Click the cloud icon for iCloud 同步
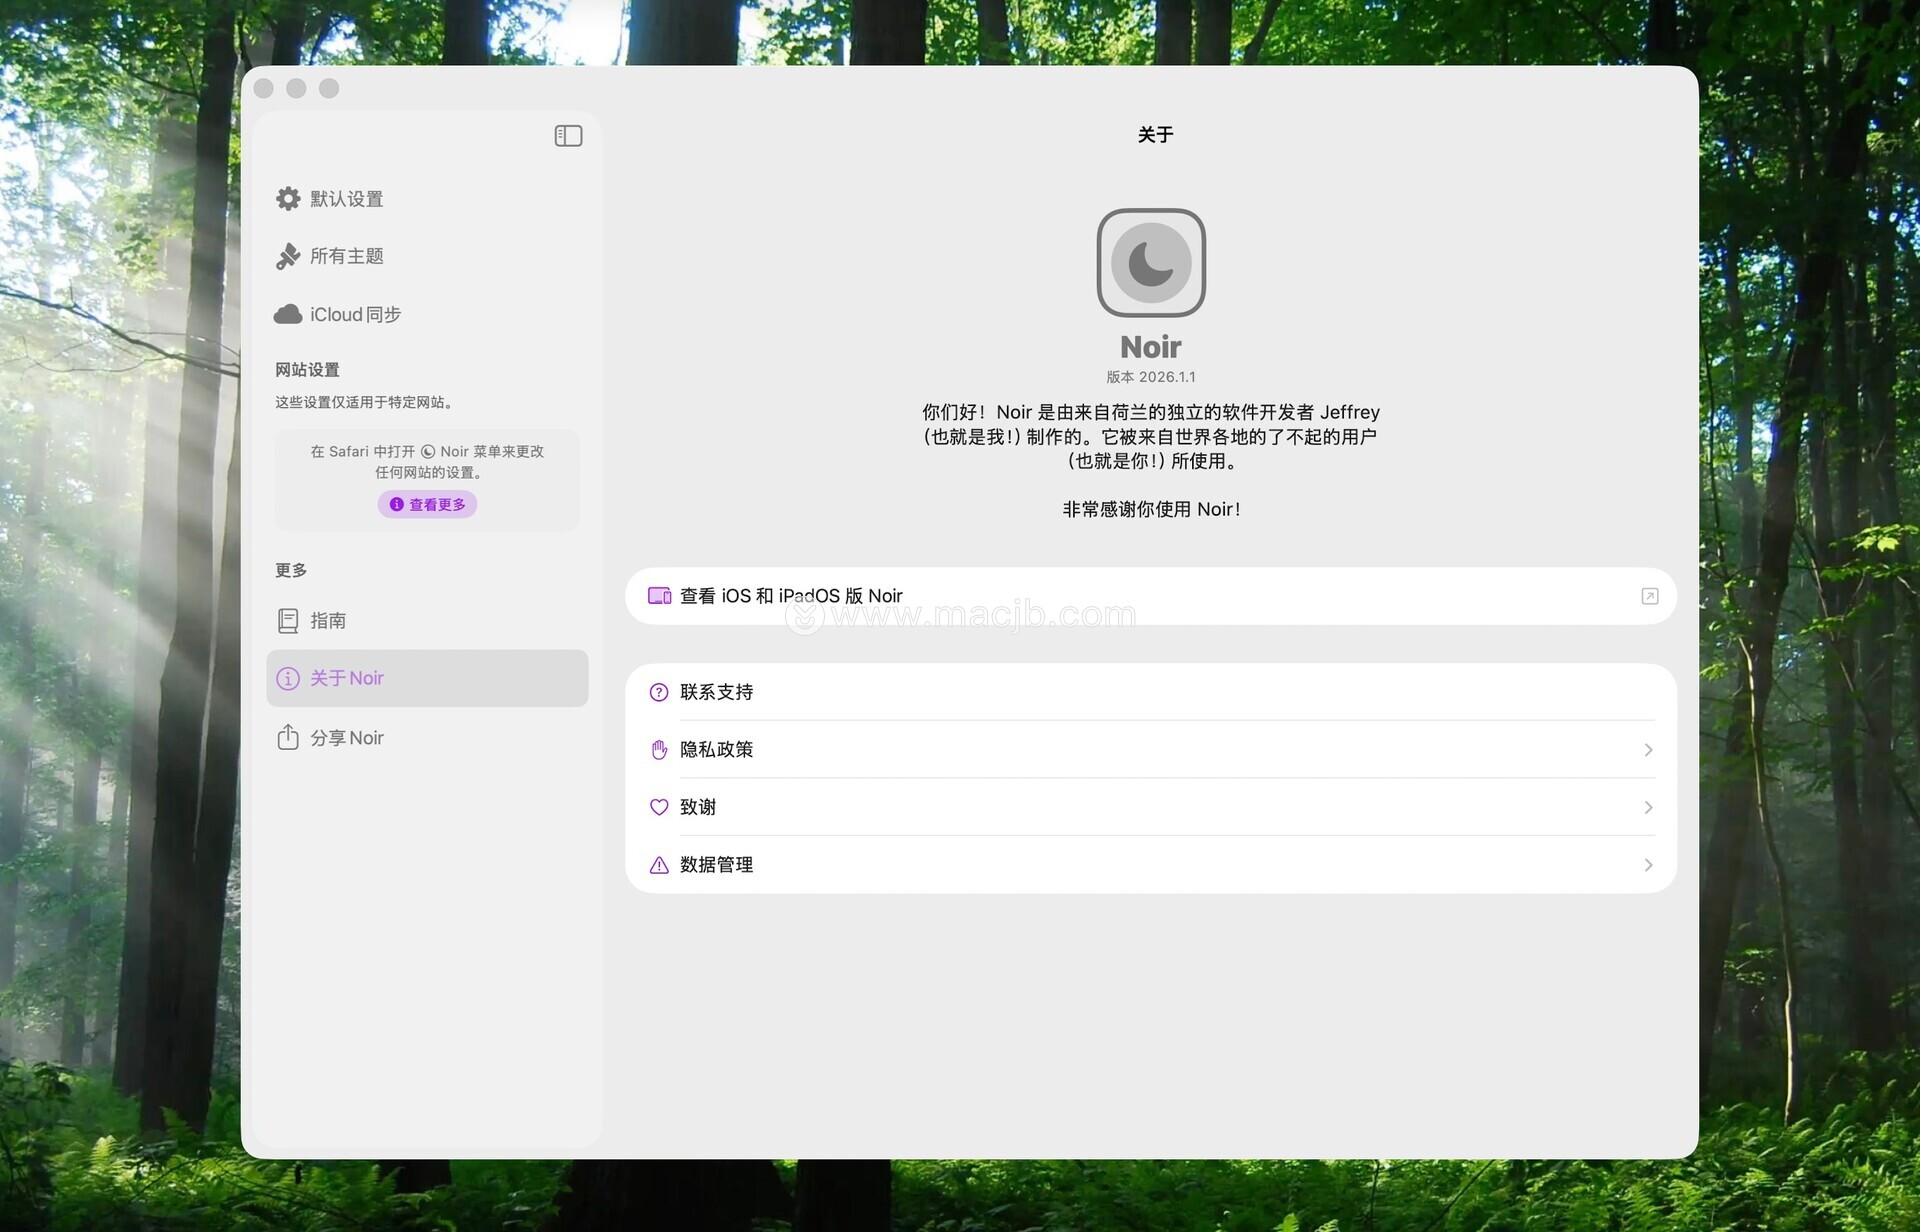Viewport: 1920px width, 1232px height. [288, 315]
